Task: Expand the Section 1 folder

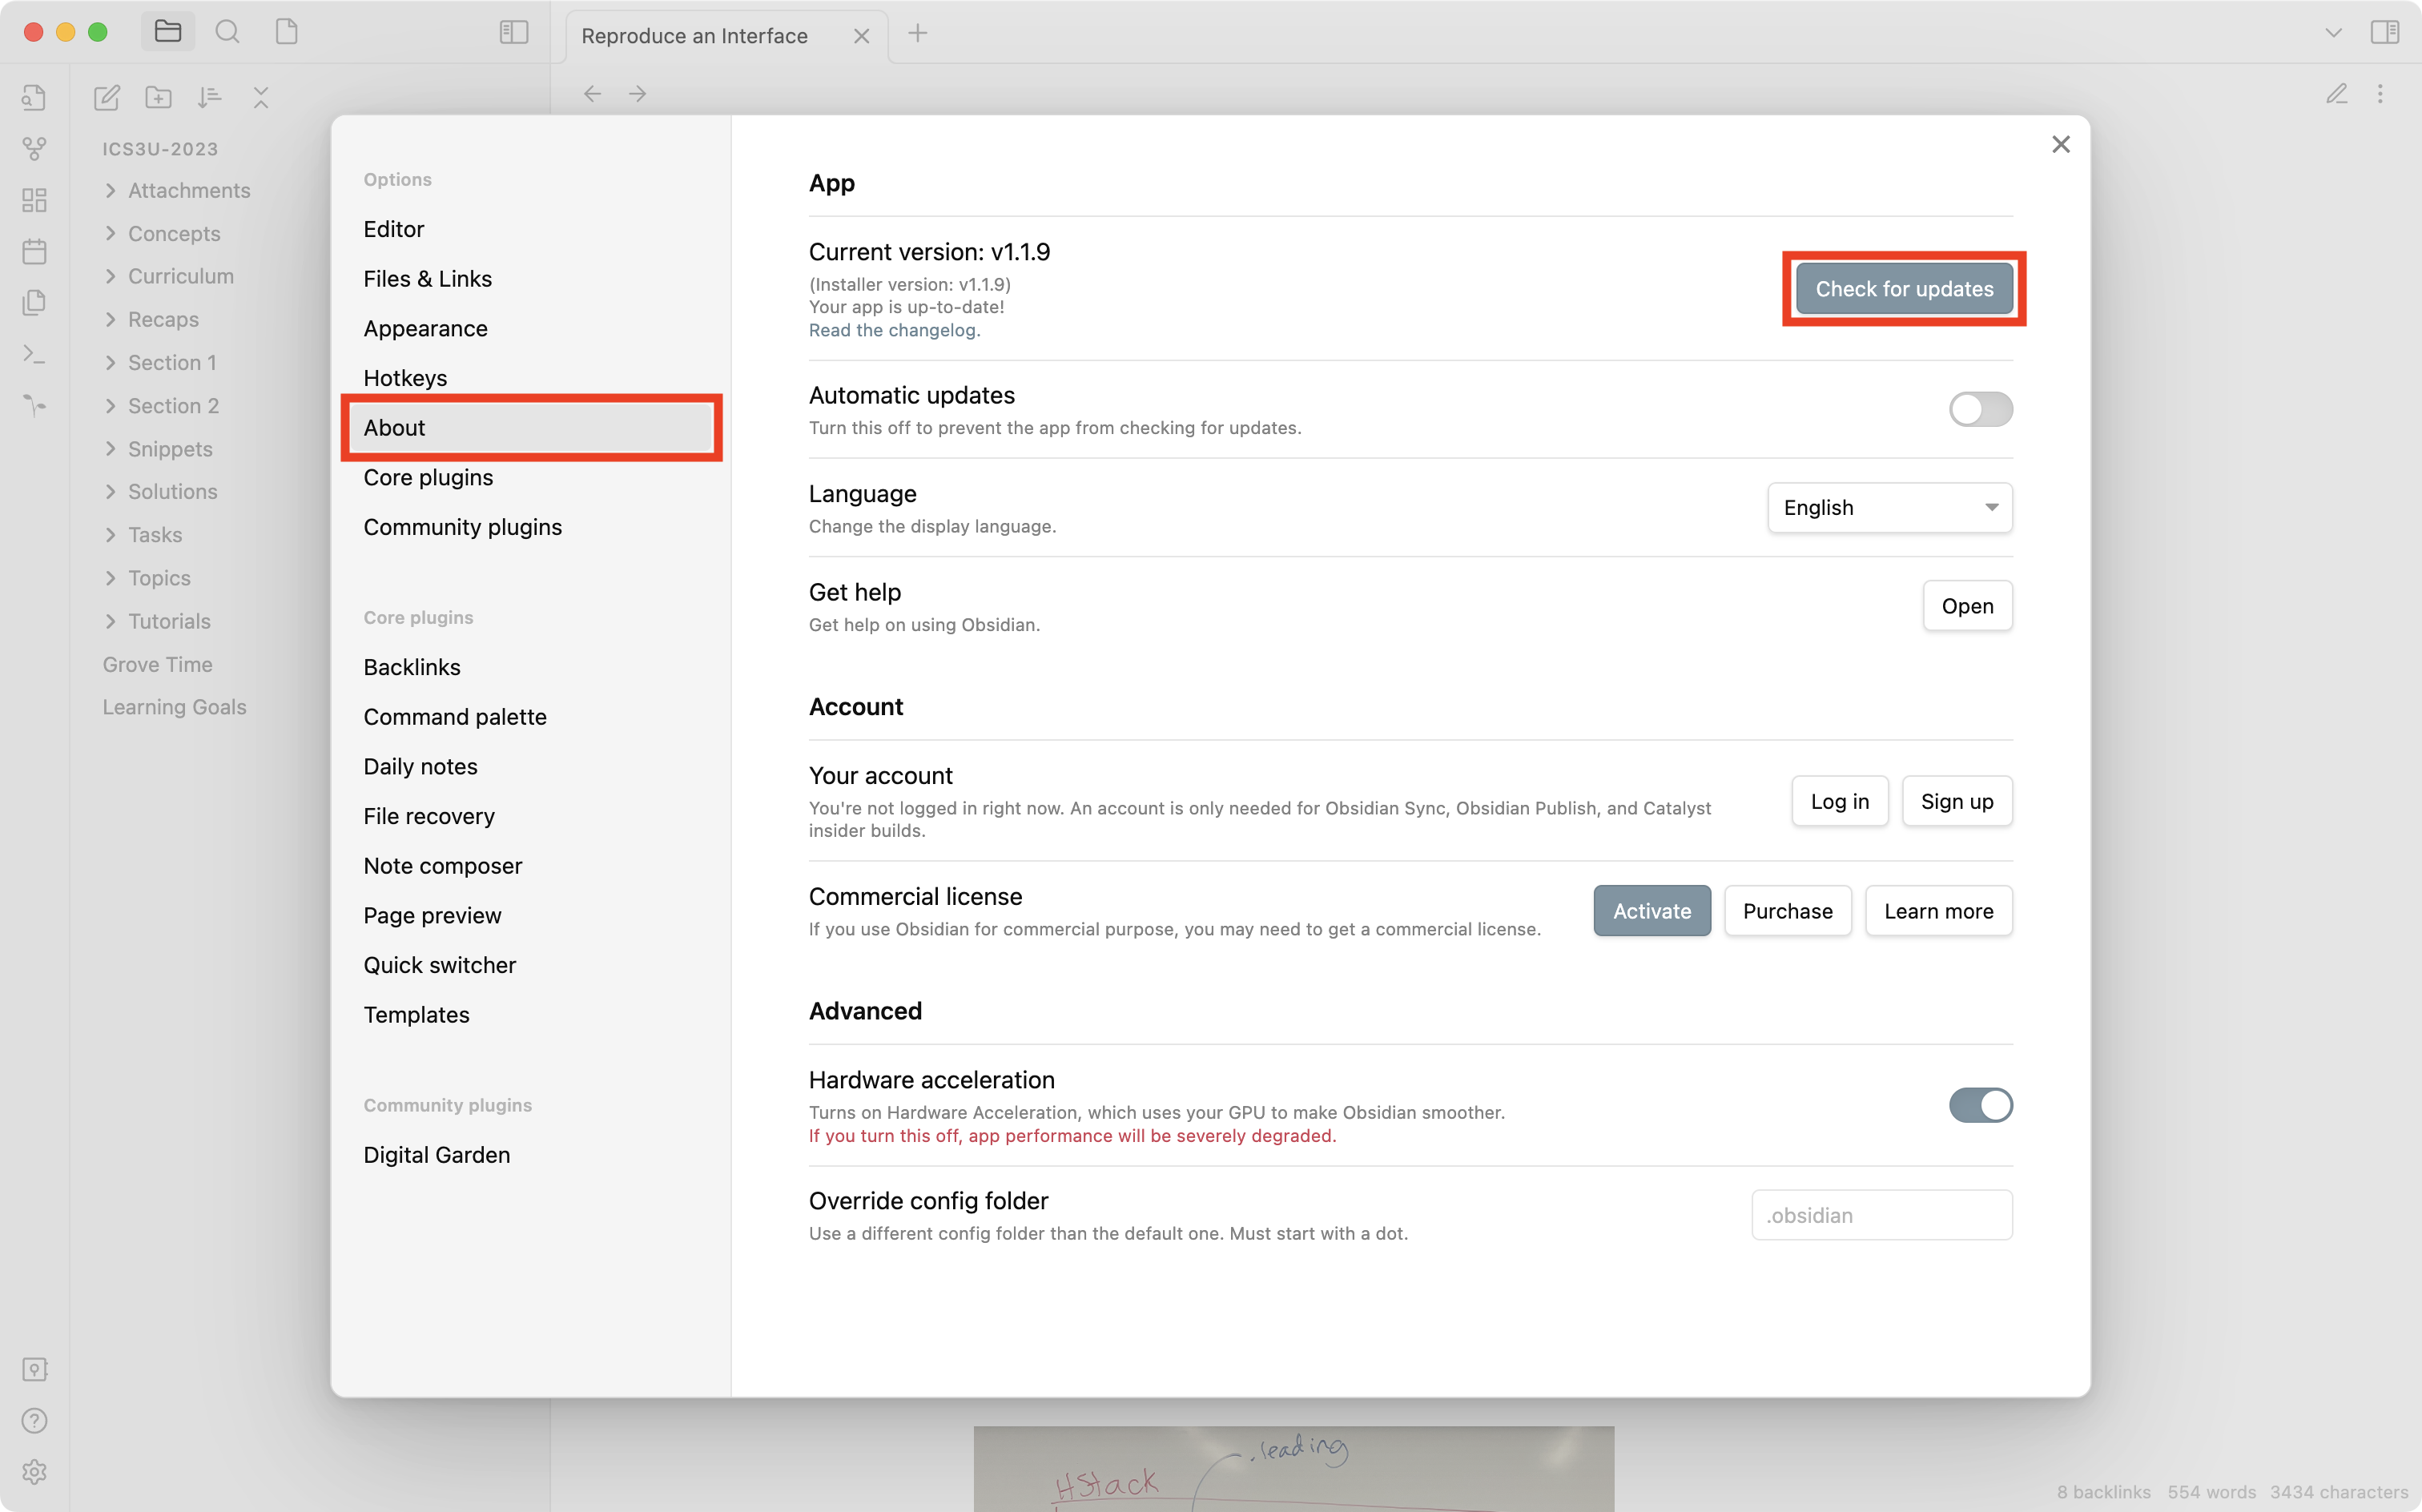Action: [x=110, y=362]
